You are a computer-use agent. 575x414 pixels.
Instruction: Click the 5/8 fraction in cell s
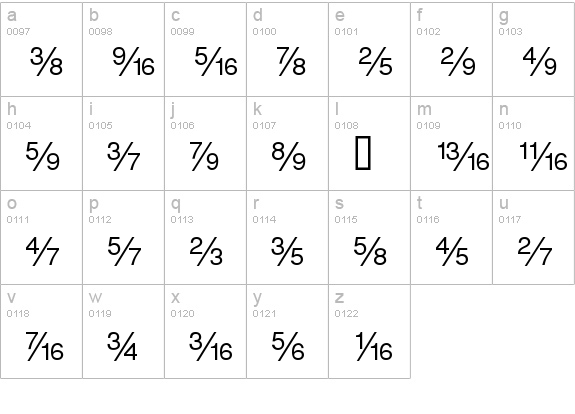(x=370, y=250)
